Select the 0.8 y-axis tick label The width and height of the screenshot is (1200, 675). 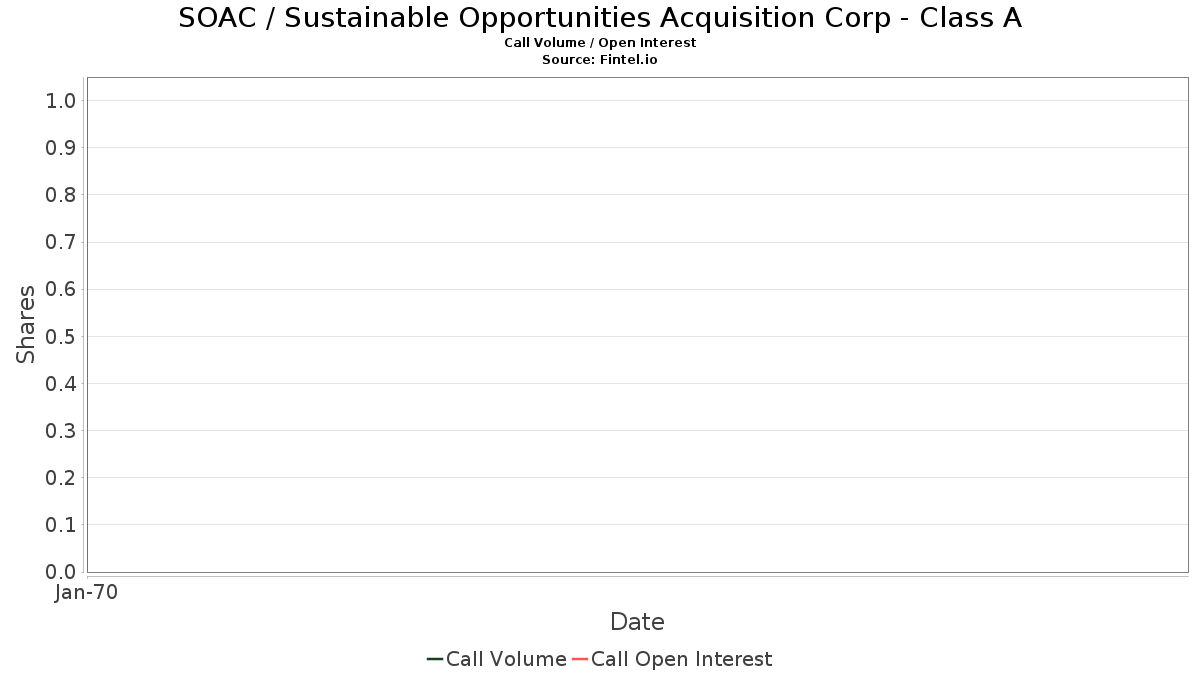pos(61,195)
